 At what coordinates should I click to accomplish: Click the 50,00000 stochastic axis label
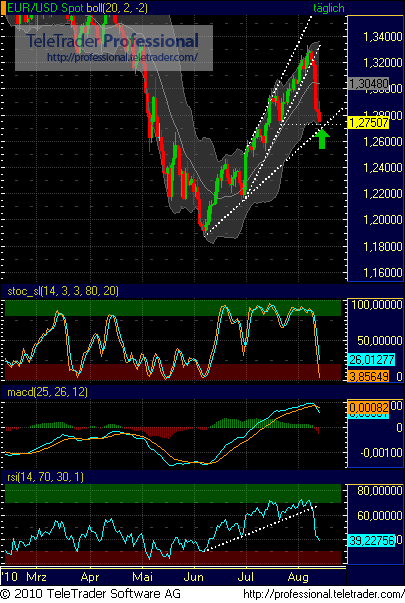click(380, 340)
